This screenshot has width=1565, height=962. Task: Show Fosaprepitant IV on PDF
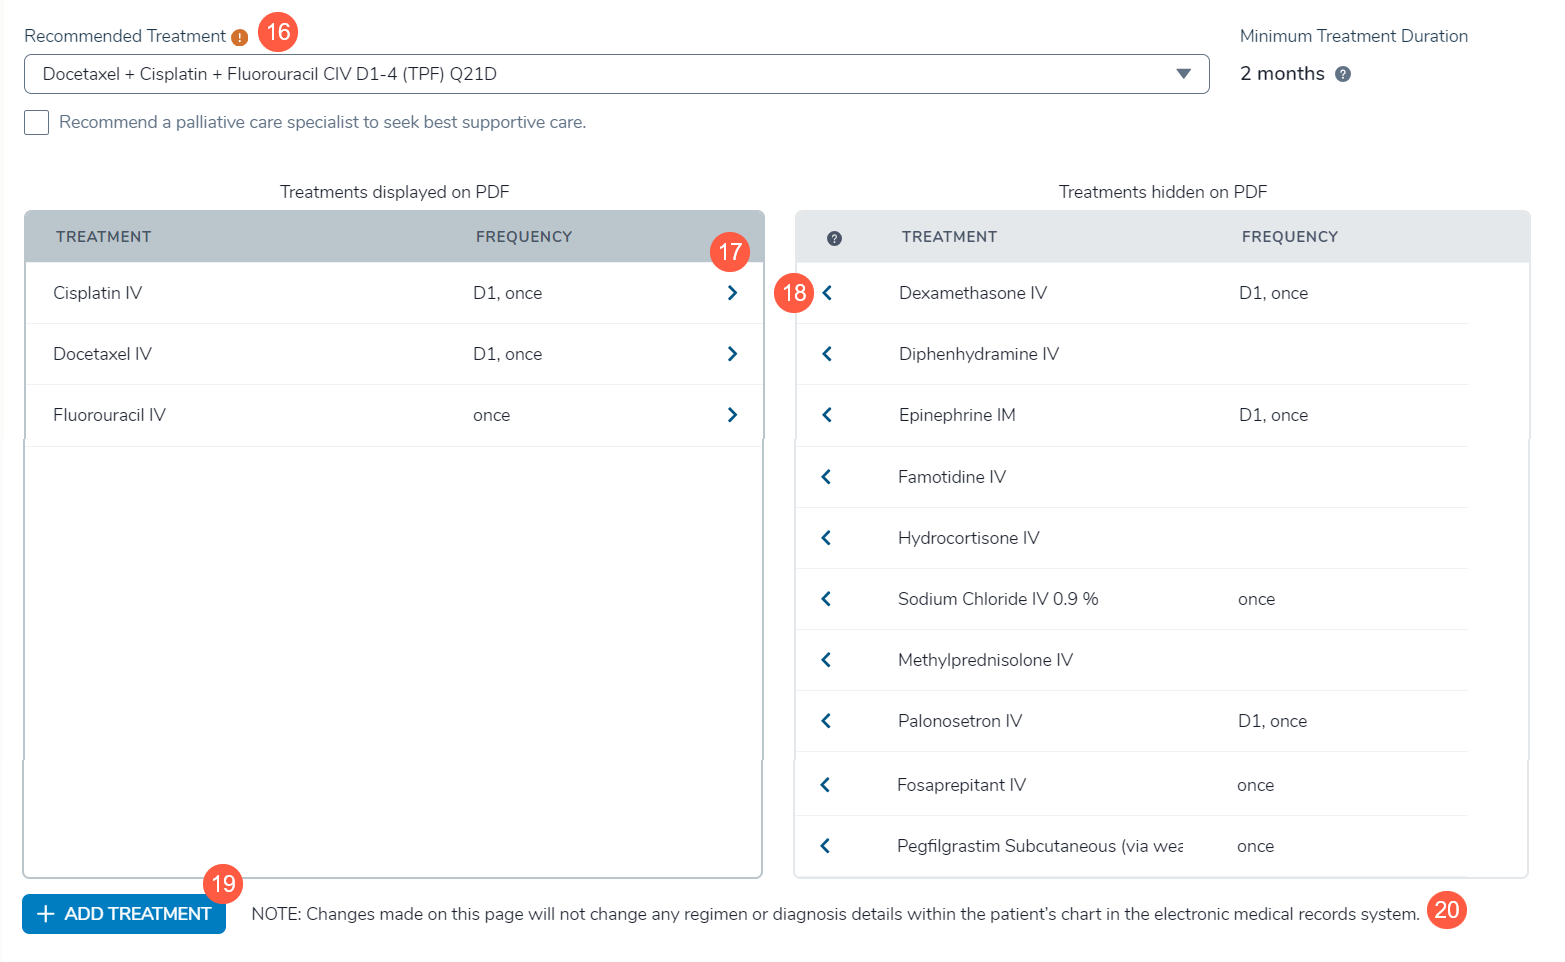[825, 785]
